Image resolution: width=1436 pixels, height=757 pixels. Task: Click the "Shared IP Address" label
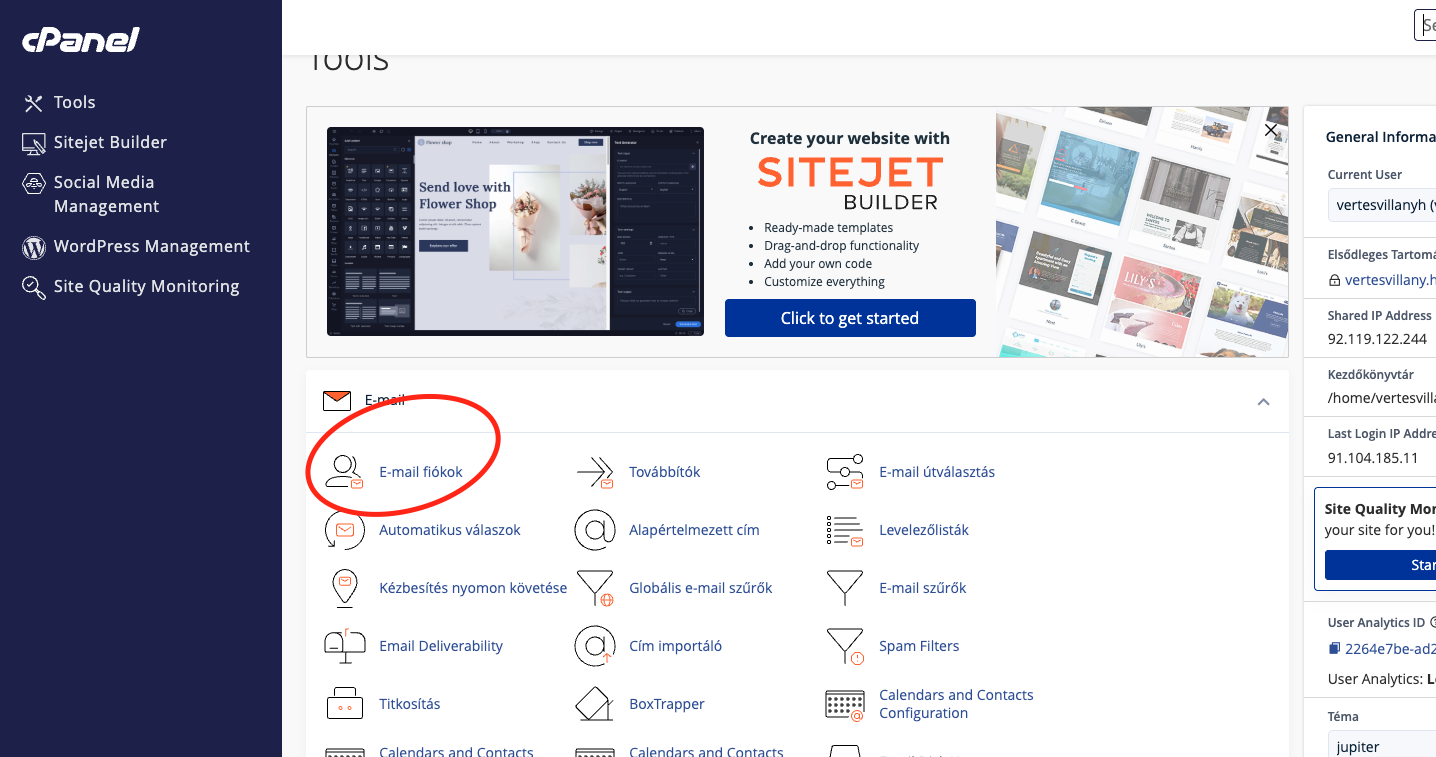click(x=1380, y=316)
